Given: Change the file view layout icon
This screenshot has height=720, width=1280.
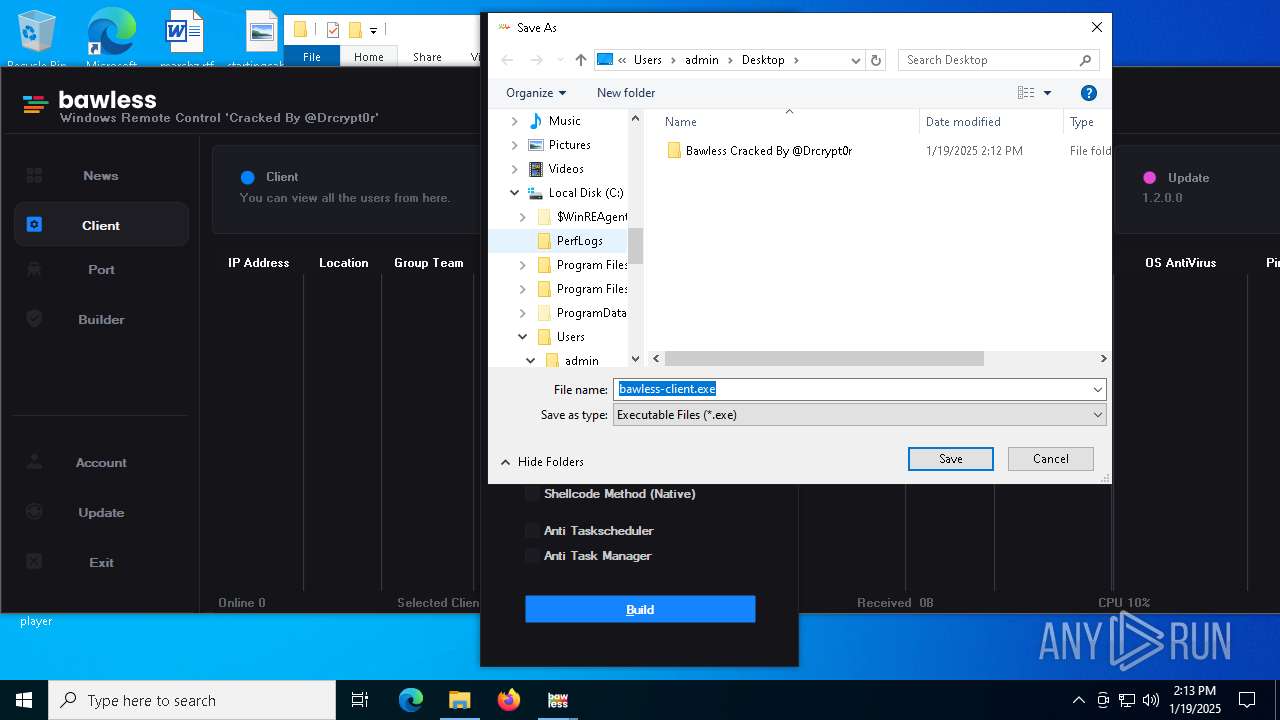Looking at the screenshot, I should (x=1026, y=93).
